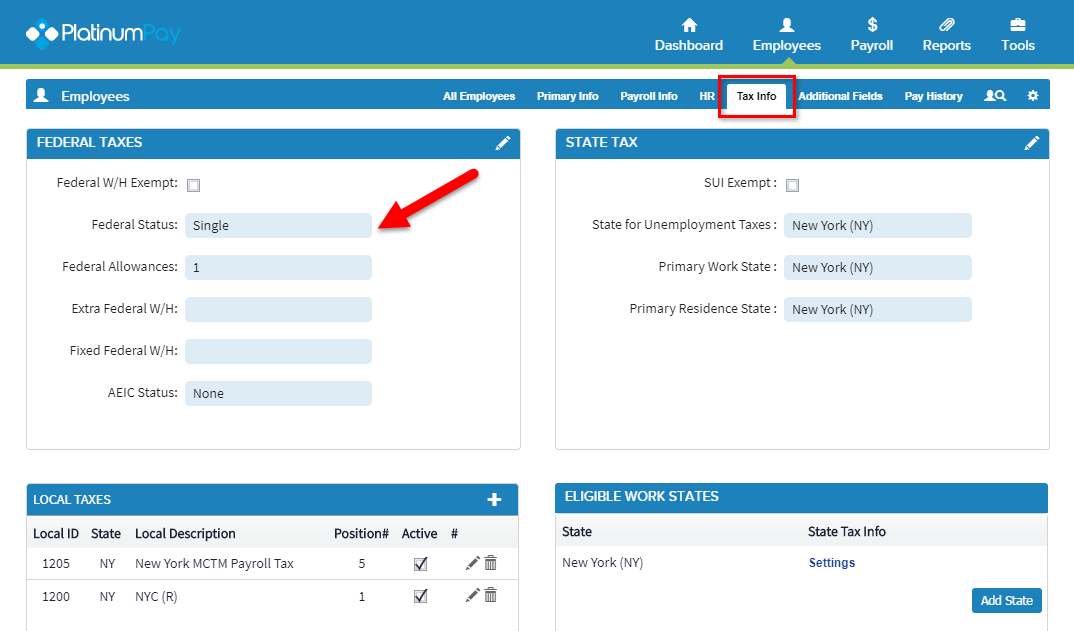Click the Position# column header
This screenshot has width=1074, height=631.
(361, 533)
